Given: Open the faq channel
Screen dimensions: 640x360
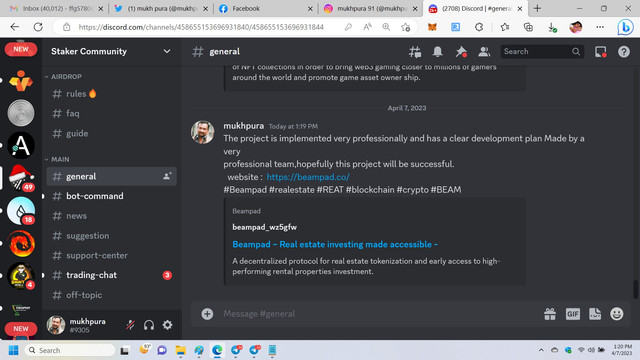Looking at the screenshot, I should 111,113.
